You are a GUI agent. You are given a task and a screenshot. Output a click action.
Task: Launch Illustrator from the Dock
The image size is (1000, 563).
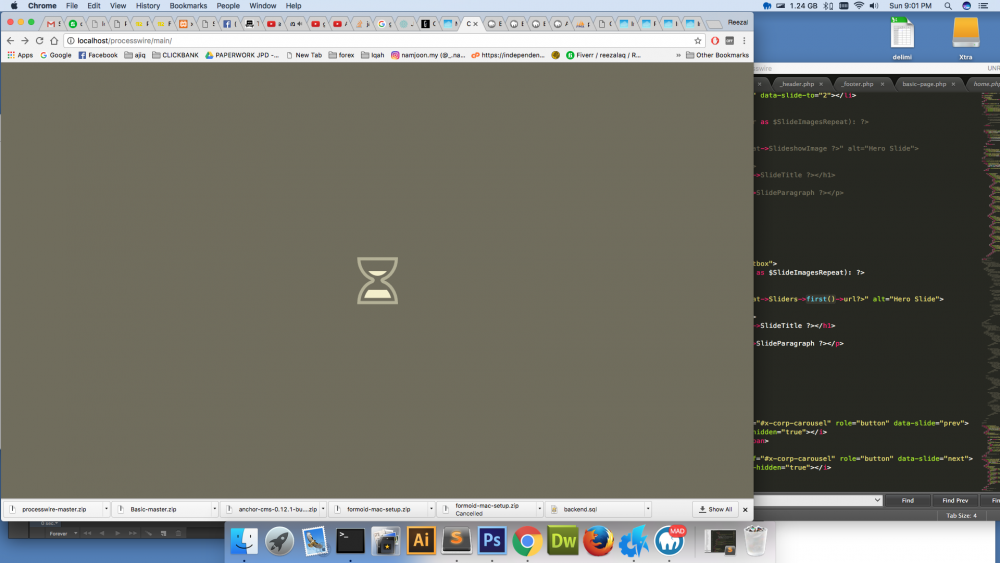pos(422,540)
